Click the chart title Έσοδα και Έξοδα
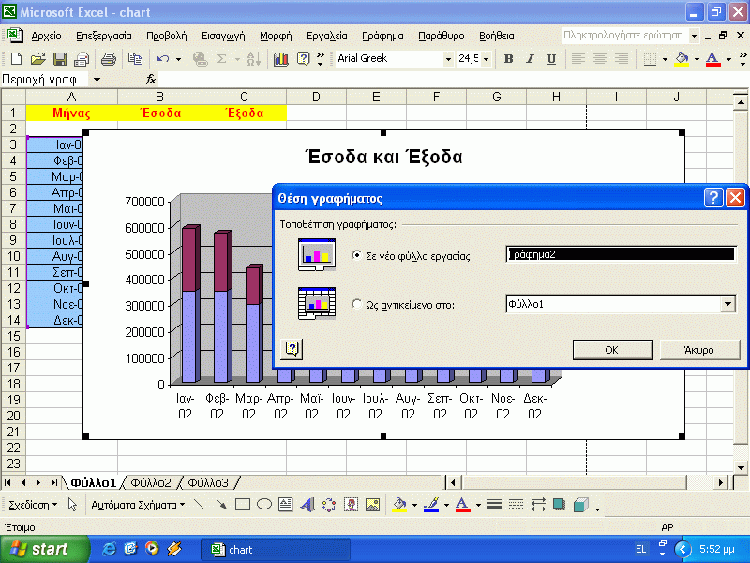 pyautogui.click(x=384, y=156)
